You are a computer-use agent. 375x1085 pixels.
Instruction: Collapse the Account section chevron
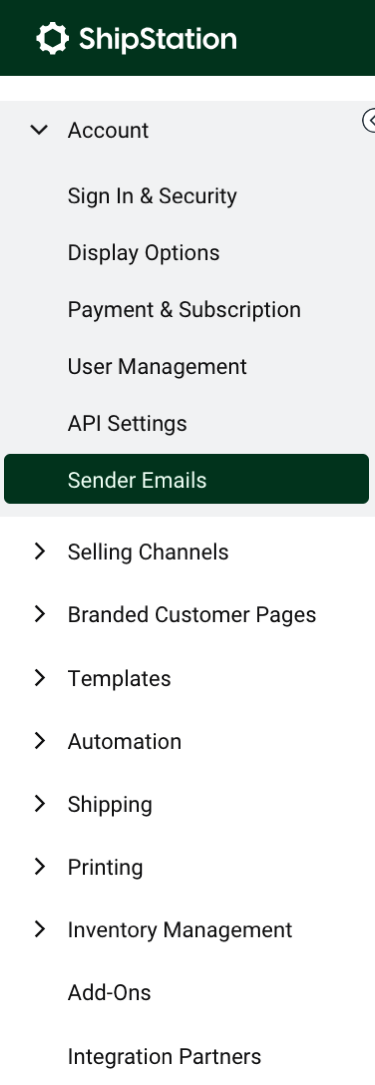(x=39, y=130)
